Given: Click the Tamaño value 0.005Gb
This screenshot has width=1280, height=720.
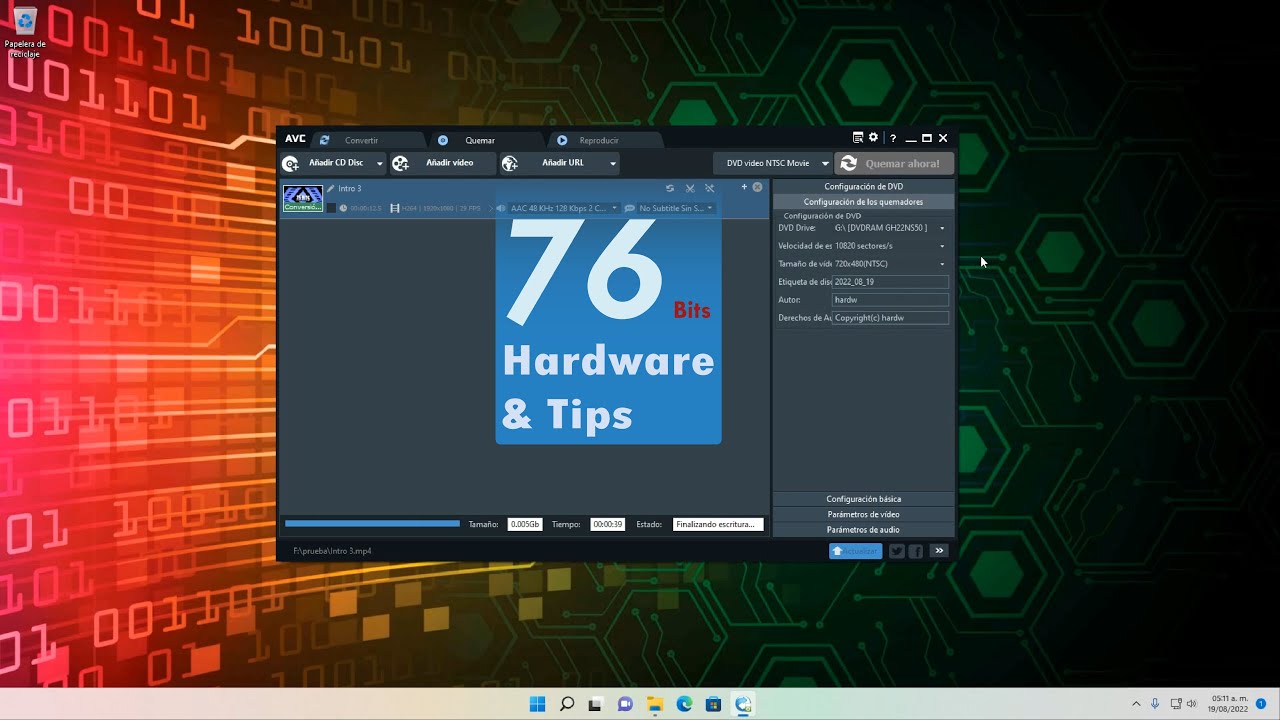Looking at the screenshot, I should click(x=525, y=524).
